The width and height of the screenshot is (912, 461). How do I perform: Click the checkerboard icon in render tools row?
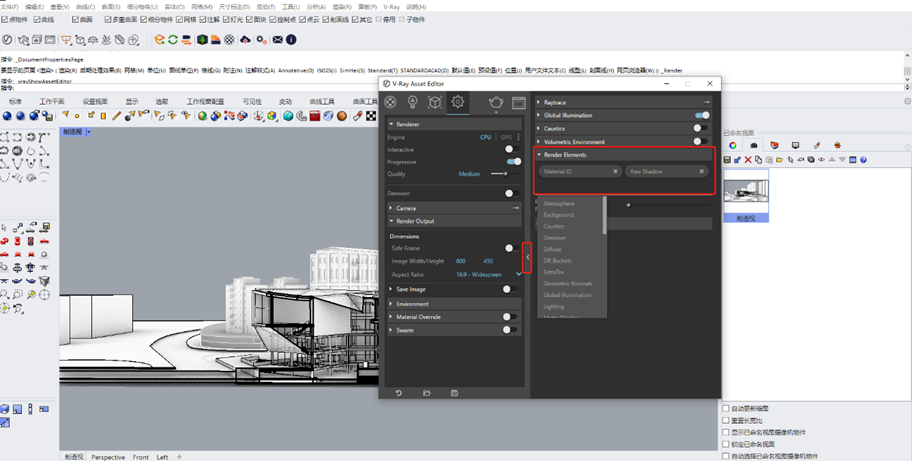[x=369, y=116]
